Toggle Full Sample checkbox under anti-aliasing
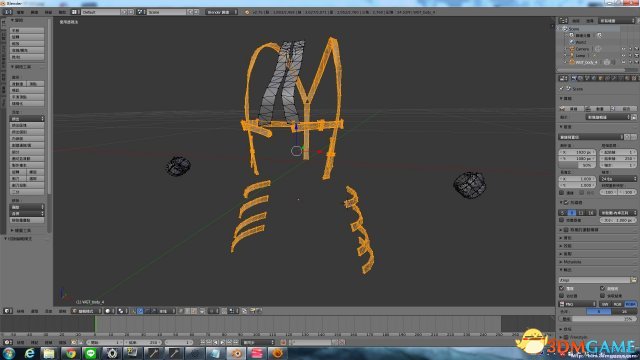Image resolution: width=640 pixels, height=360 pixels. pos(562,220)
